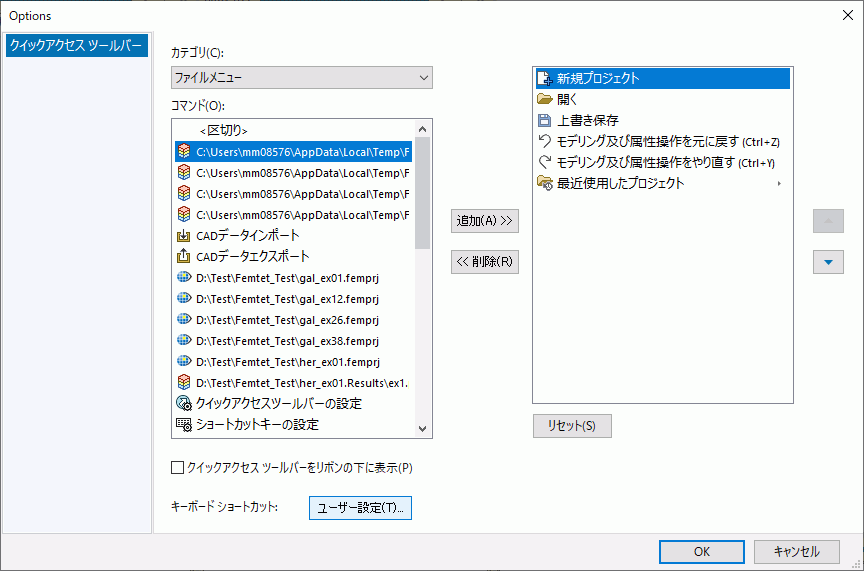864x571 pixels.
Task: Click the 新規プロジェクト icon in right list
Action: tap(545, 78)
